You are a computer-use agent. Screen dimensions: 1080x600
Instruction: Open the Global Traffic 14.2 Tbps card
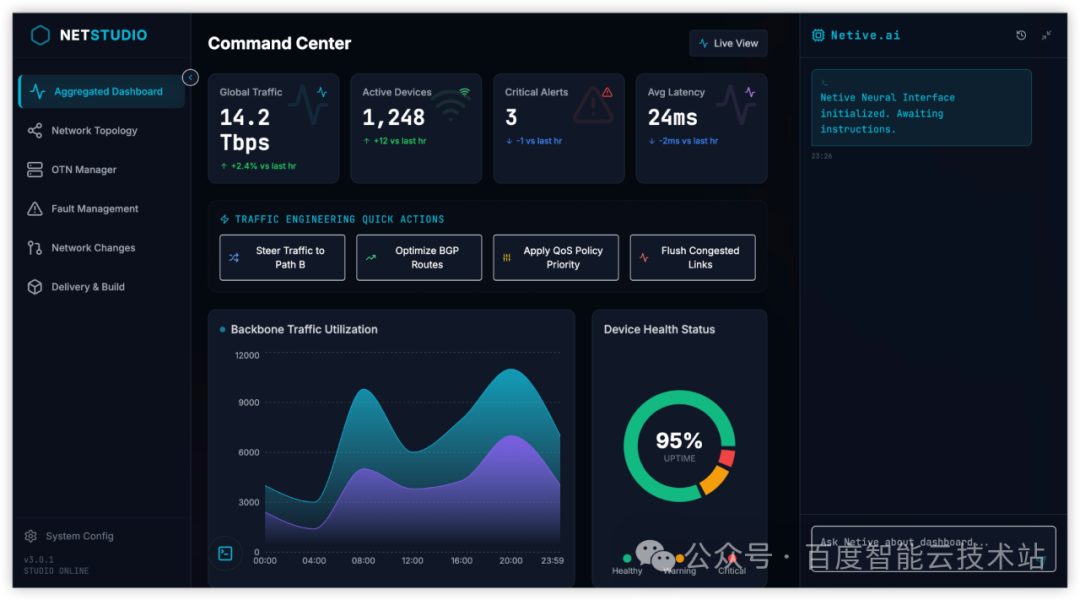tap(273, 129)
